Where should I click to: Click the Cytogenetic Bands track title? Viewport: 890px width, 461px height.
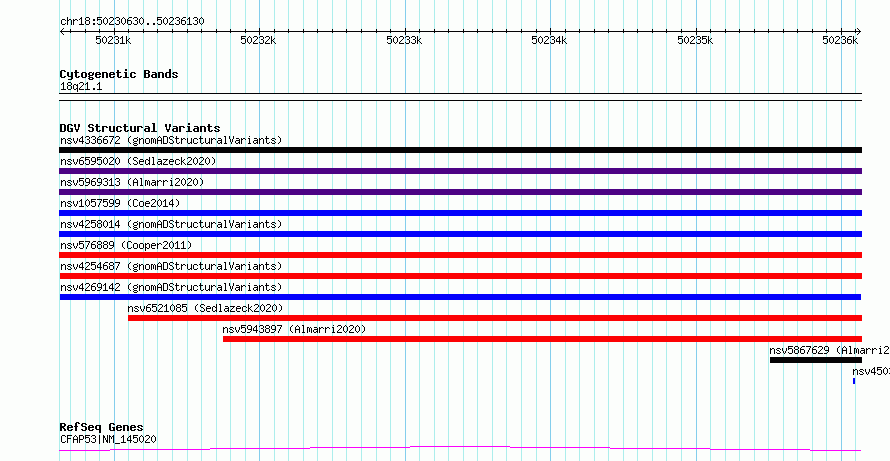(119, 74)
